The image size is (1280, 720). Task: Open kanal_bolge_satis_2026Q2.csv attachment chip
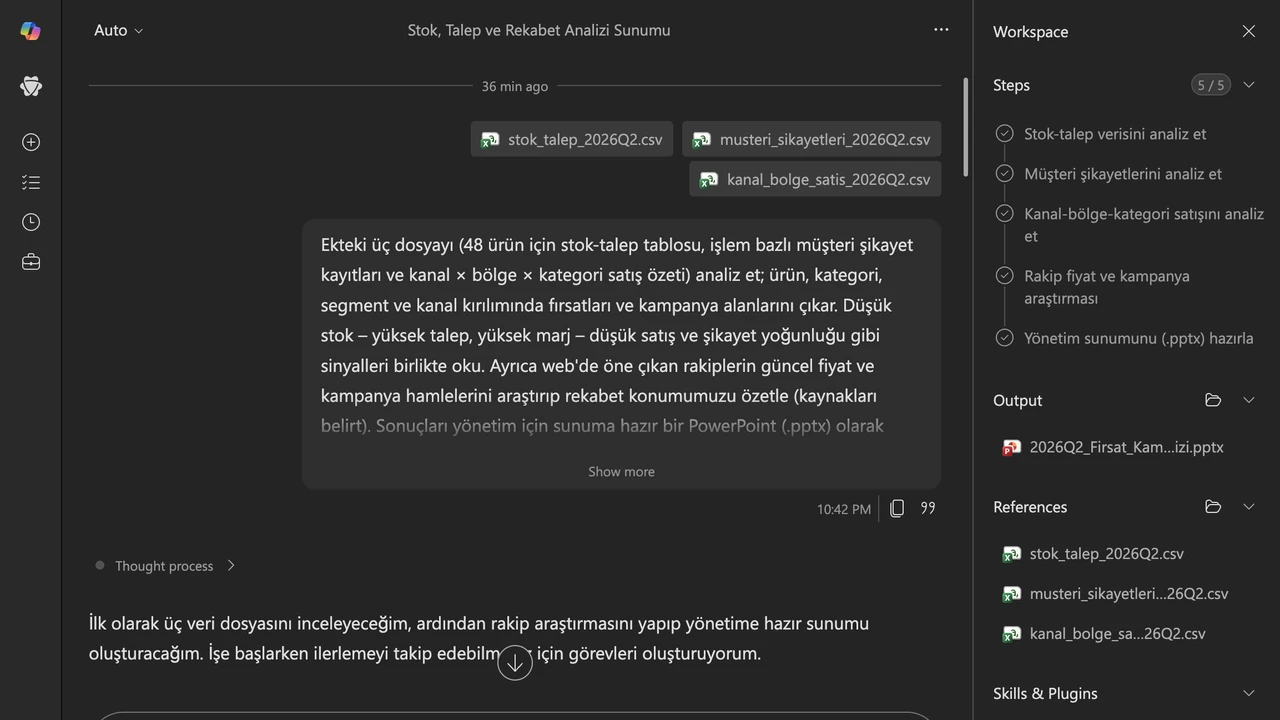coord(815,179)
